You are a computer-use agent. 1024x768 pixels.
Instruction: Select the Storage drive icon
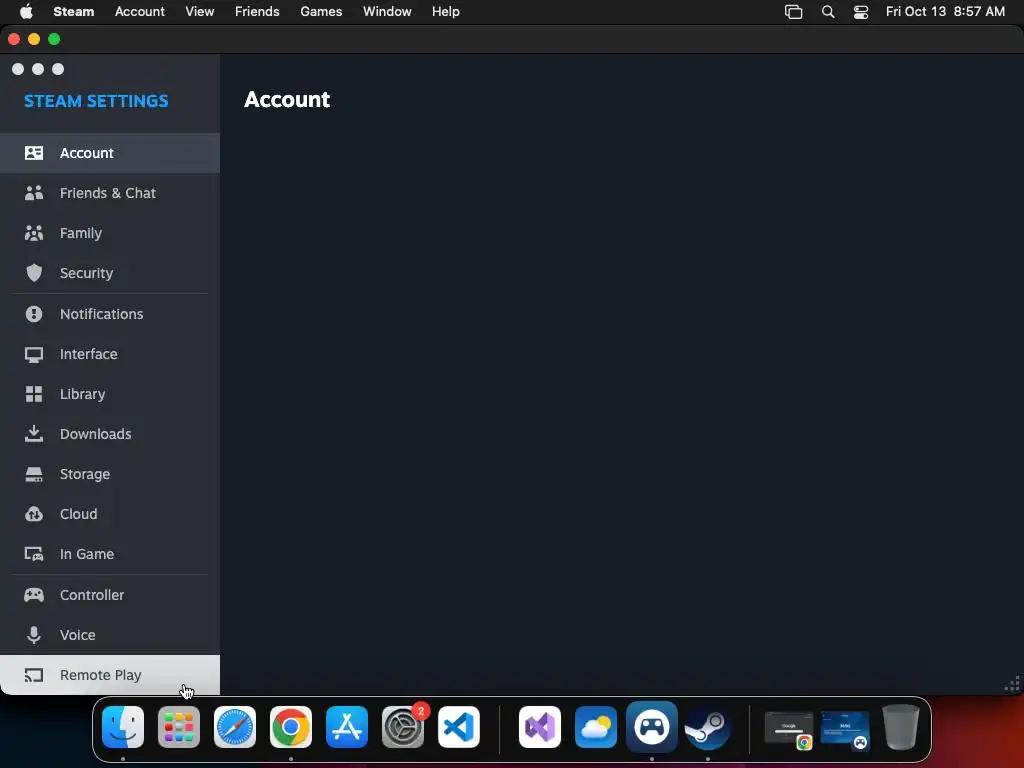tap(34, 474)
